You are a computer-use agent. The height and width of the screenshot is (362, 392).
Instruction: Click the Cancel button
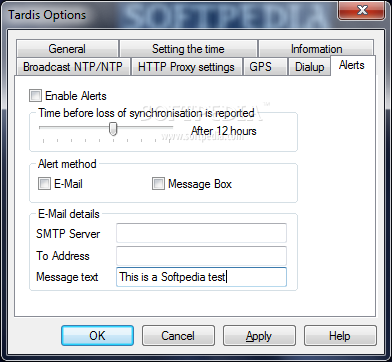(178, 335)
